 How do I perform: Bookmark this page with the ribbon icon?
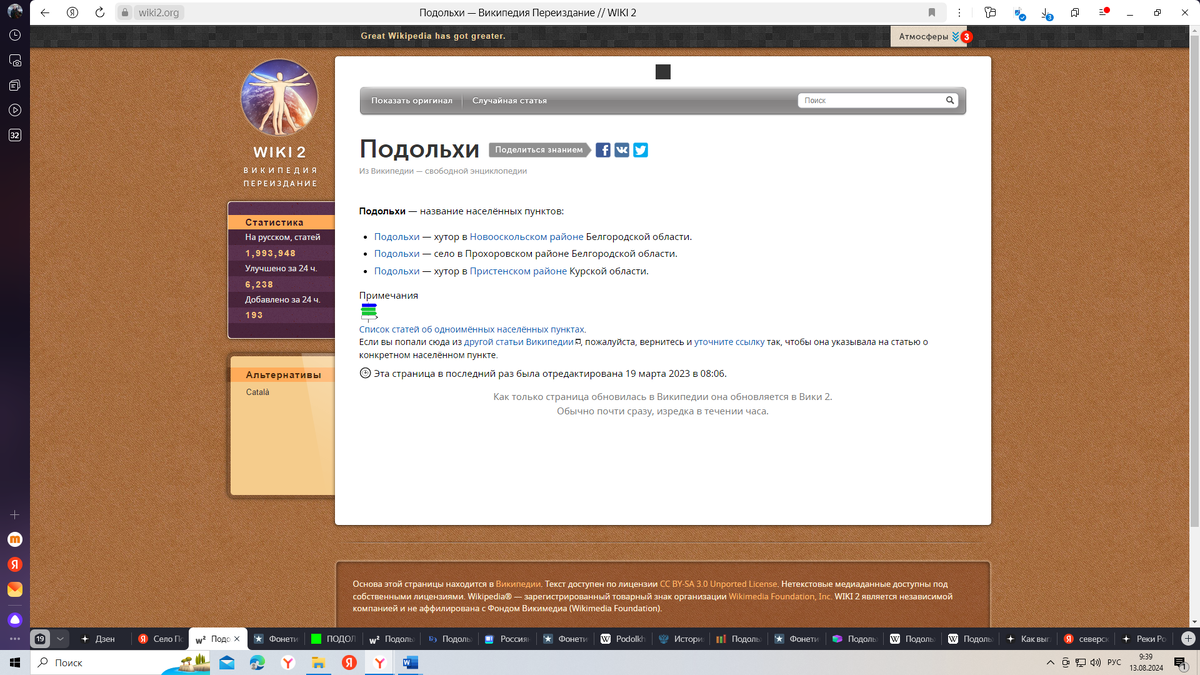[932, 13]
